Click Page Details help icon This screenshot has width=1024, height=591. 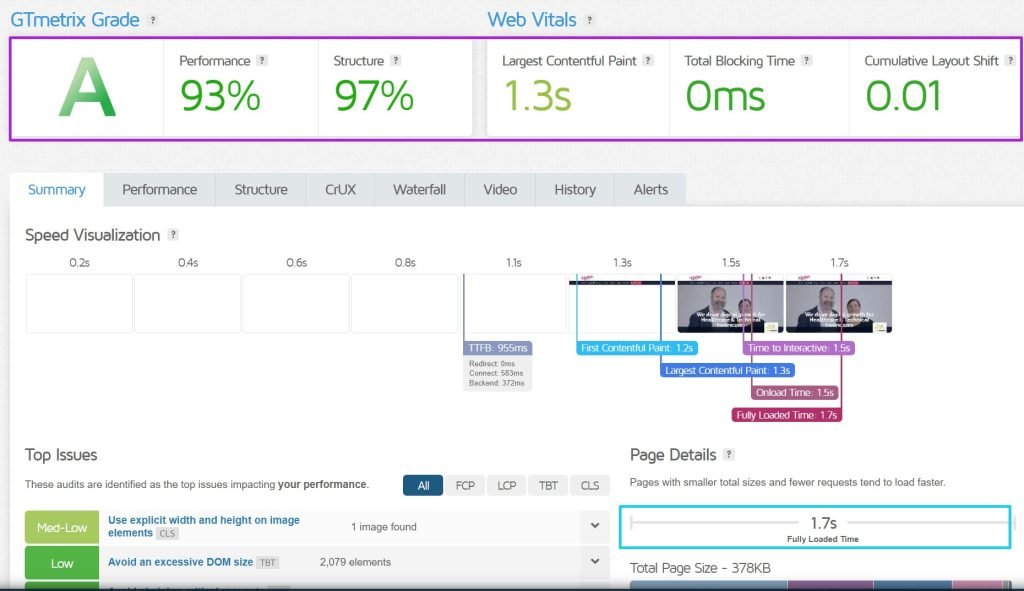(729, 455)
